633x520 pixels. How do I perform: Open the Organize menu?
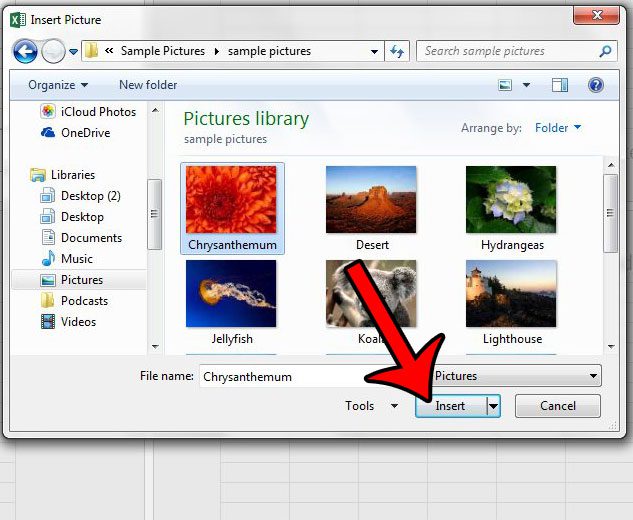click(58, 85)
